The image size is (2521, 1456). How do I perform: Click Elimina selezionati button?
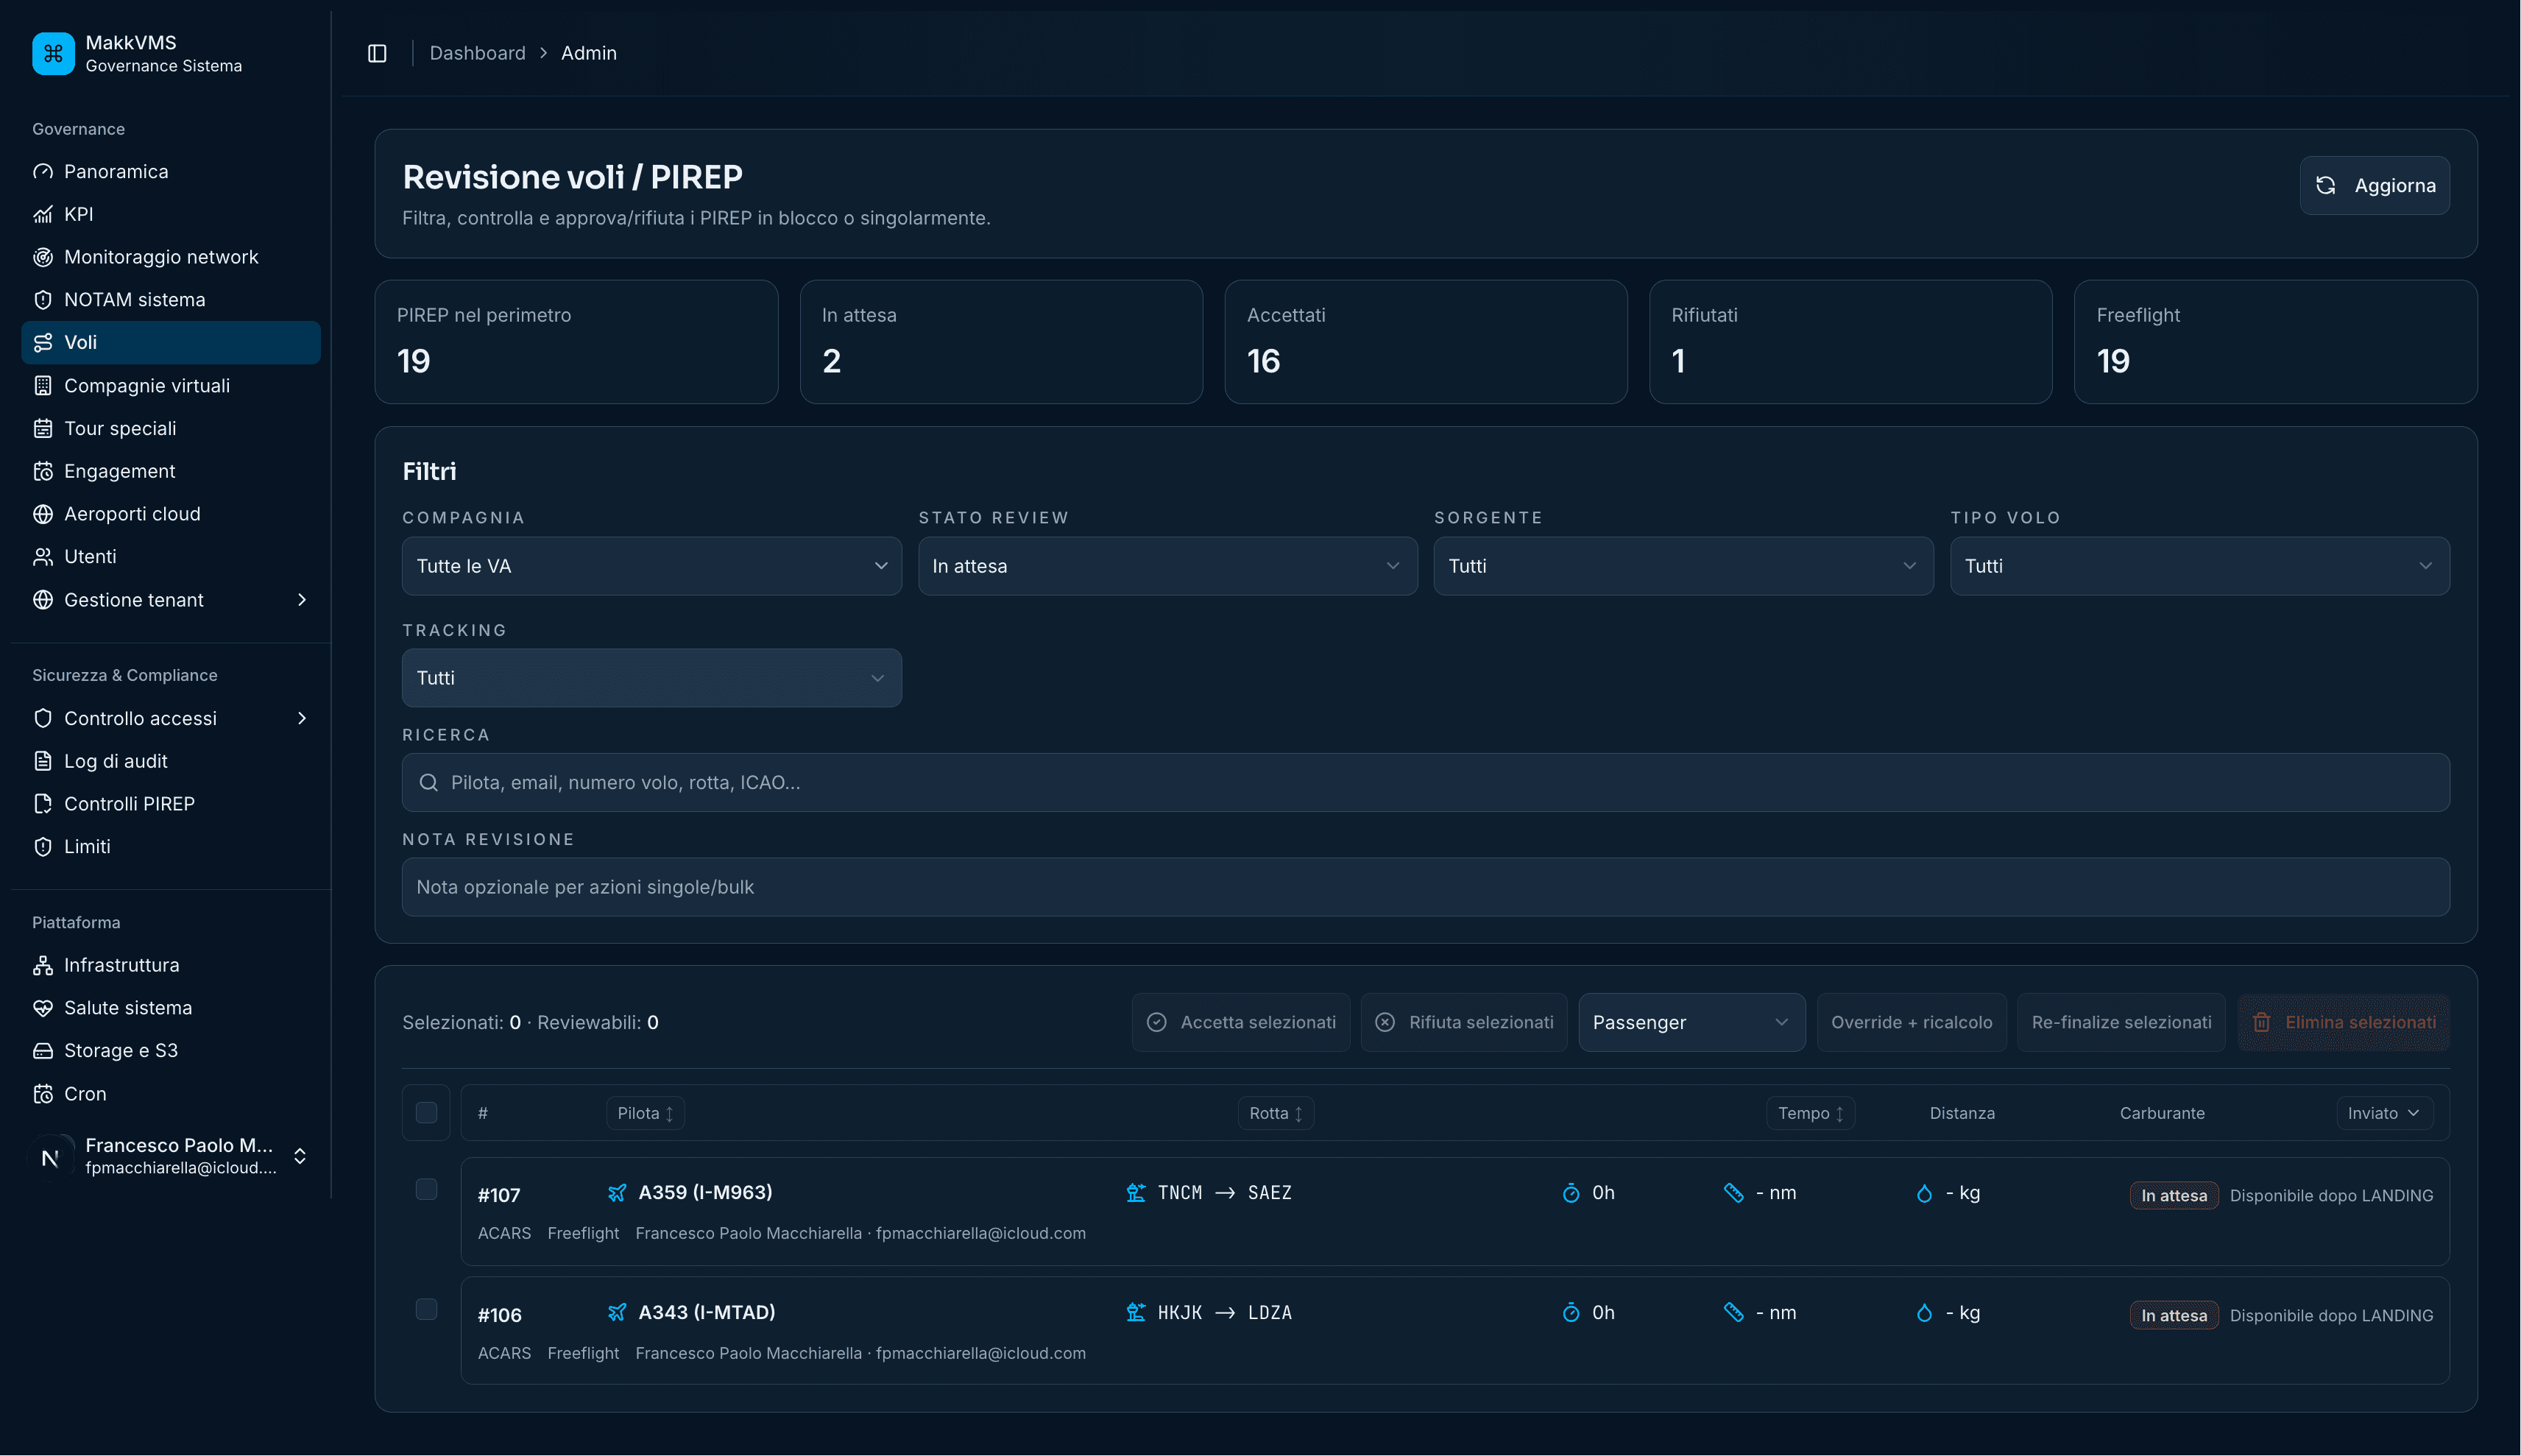click(x=2343, y=1022)
